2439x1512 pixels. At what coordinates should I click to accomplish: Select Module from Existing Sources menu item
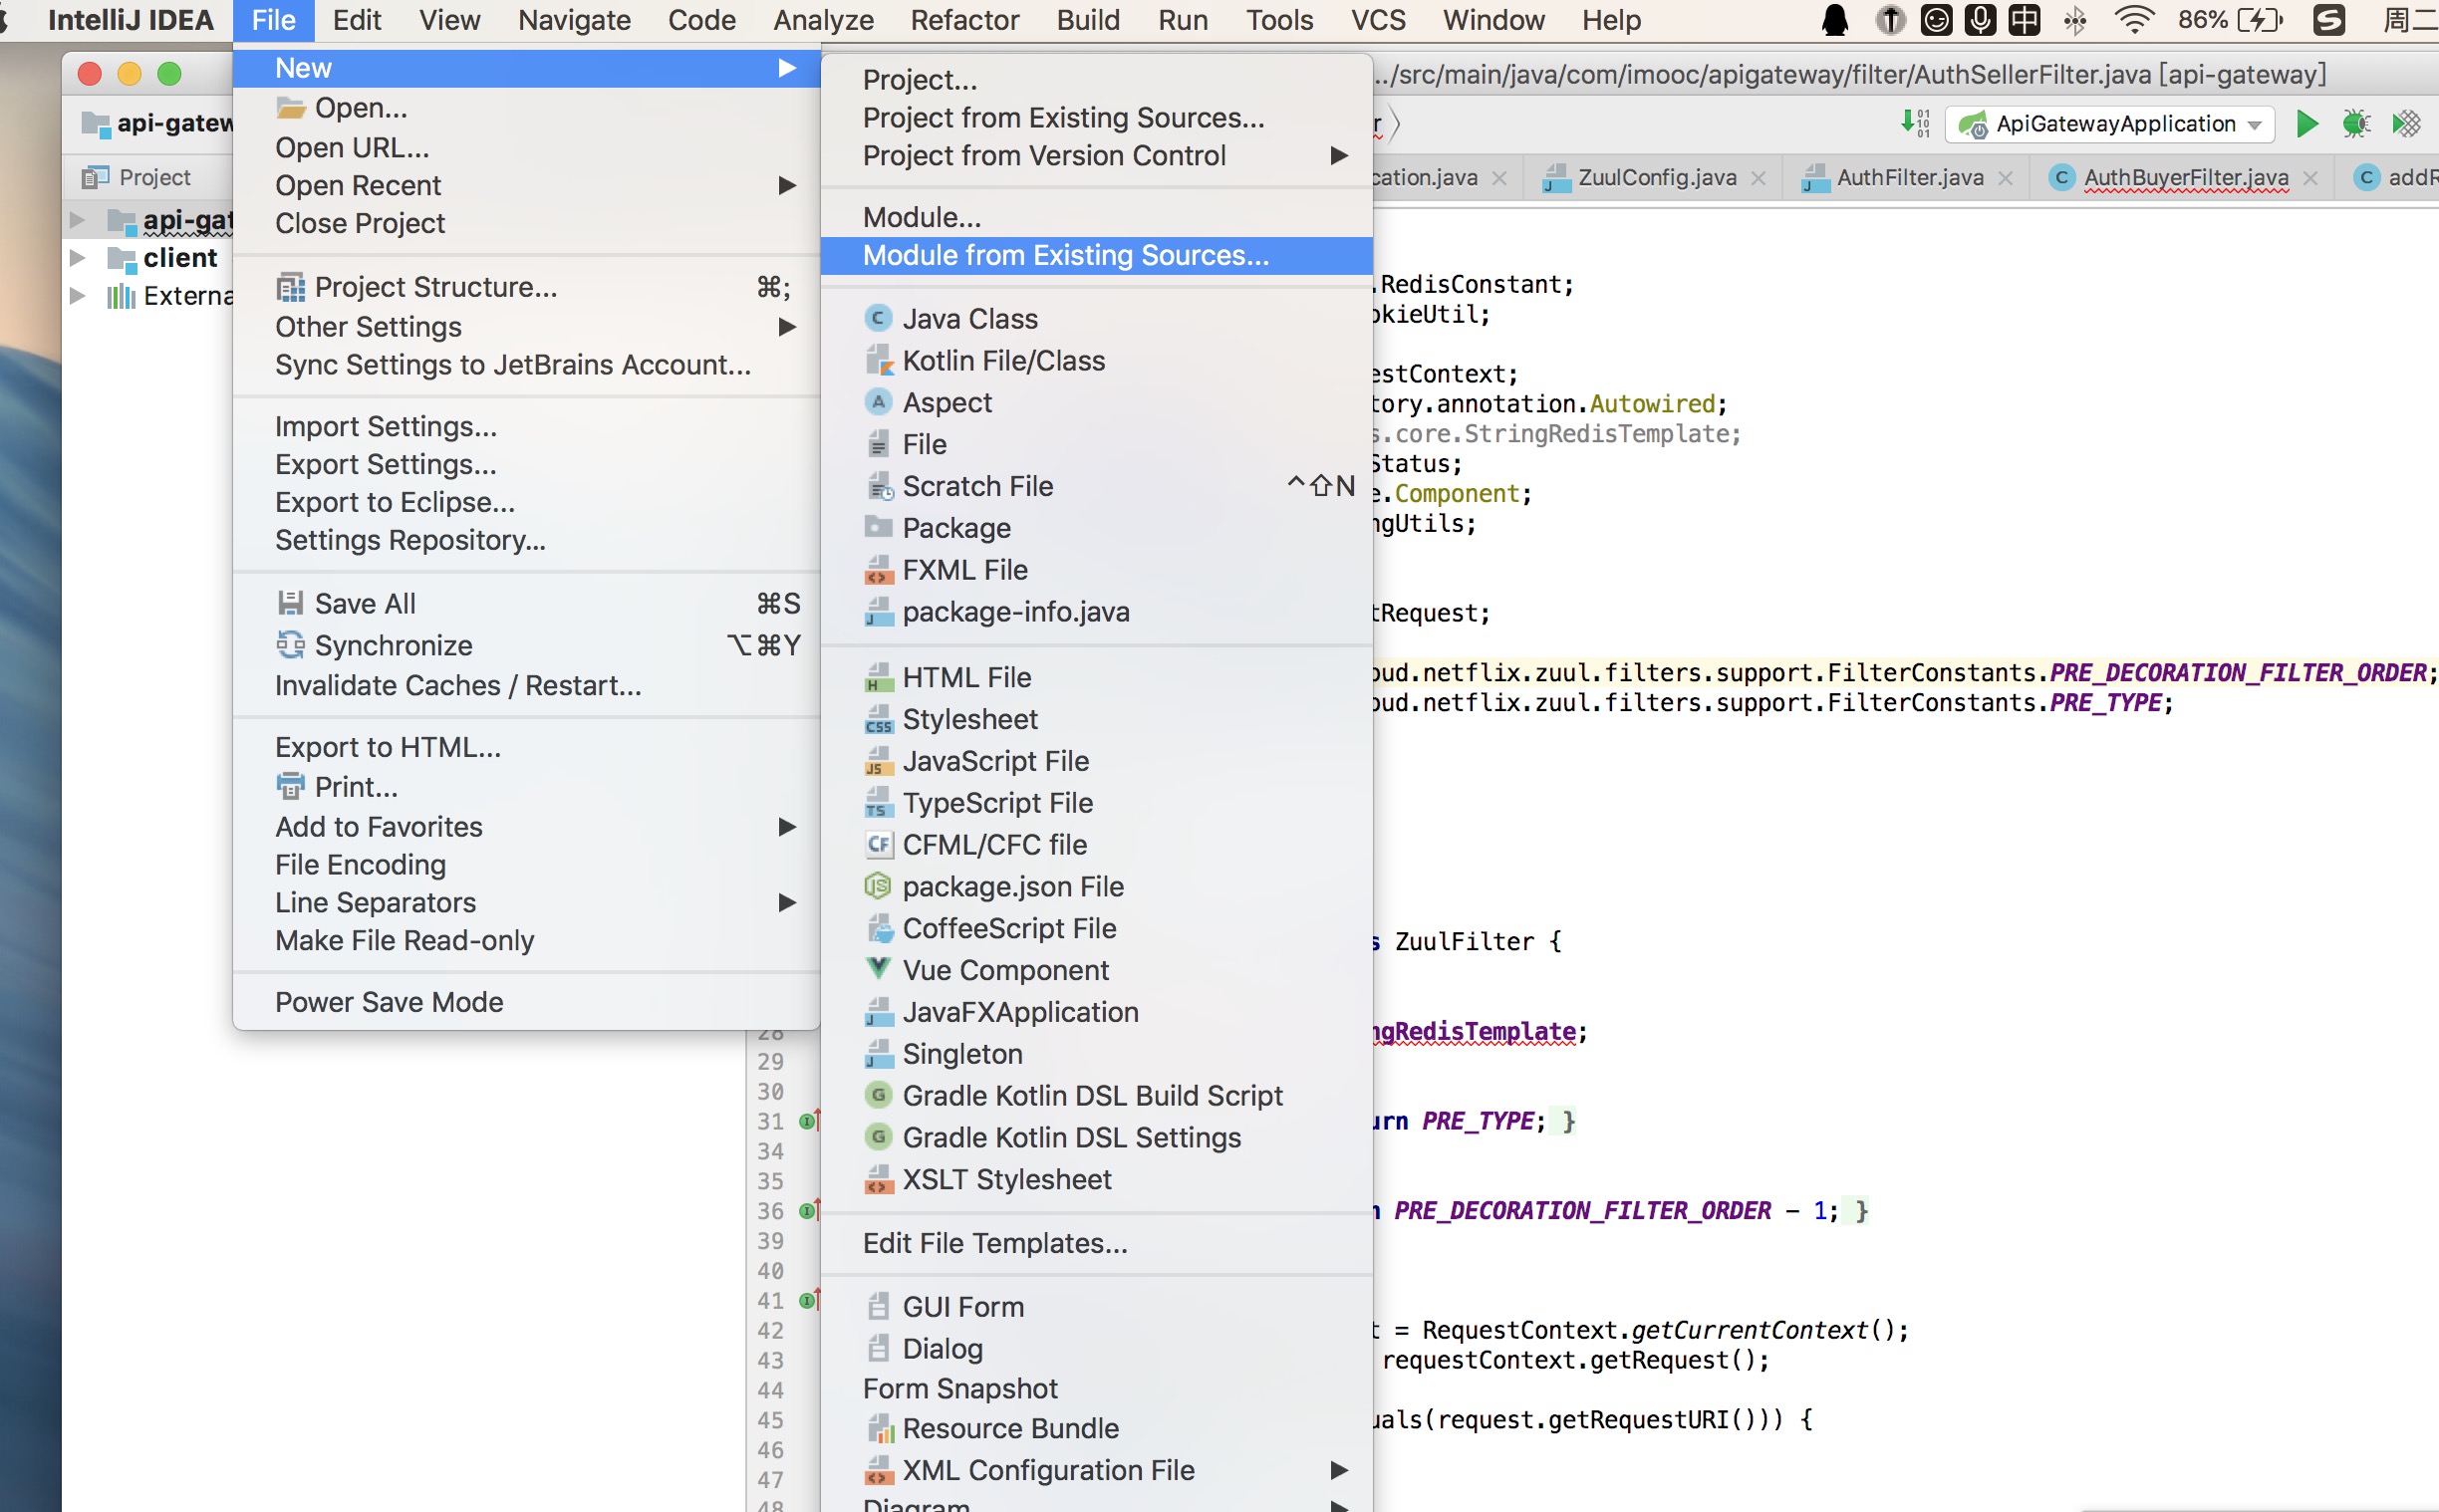tap(1064, 256)
